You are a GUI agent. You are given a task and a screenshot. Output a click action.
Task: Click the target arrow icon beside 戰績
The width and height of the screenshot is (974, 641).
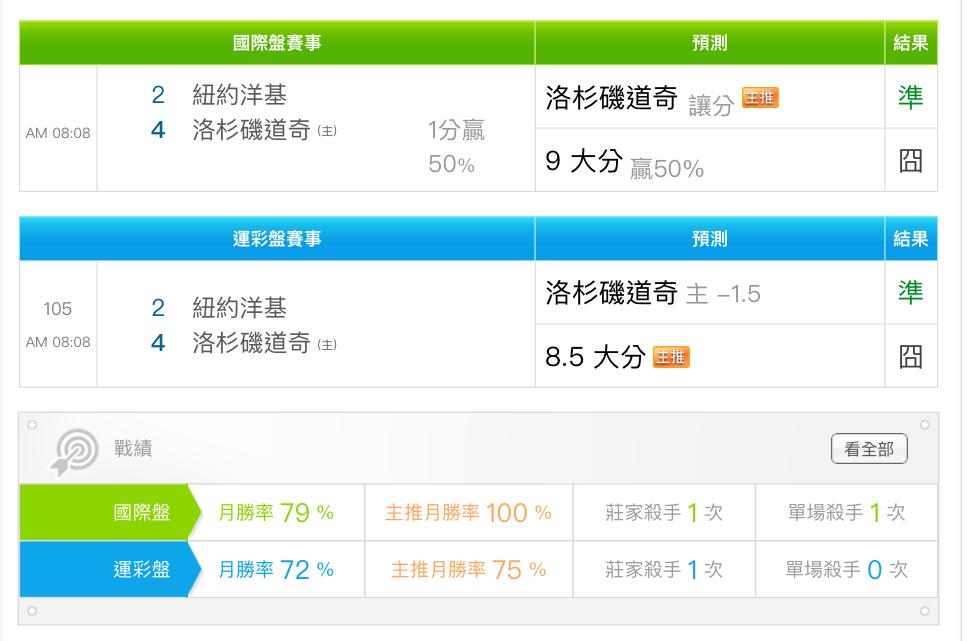75,452
